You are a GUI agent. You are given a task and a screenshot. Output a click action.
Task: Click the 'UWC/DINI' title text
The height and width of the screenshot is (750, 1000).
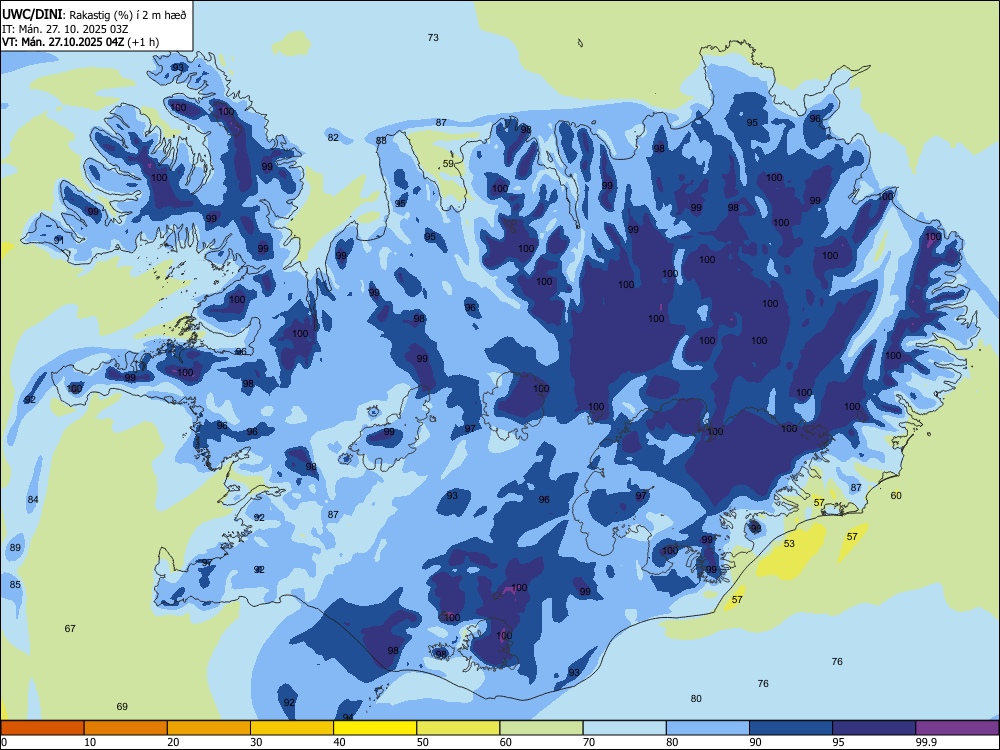click(33, 14)
